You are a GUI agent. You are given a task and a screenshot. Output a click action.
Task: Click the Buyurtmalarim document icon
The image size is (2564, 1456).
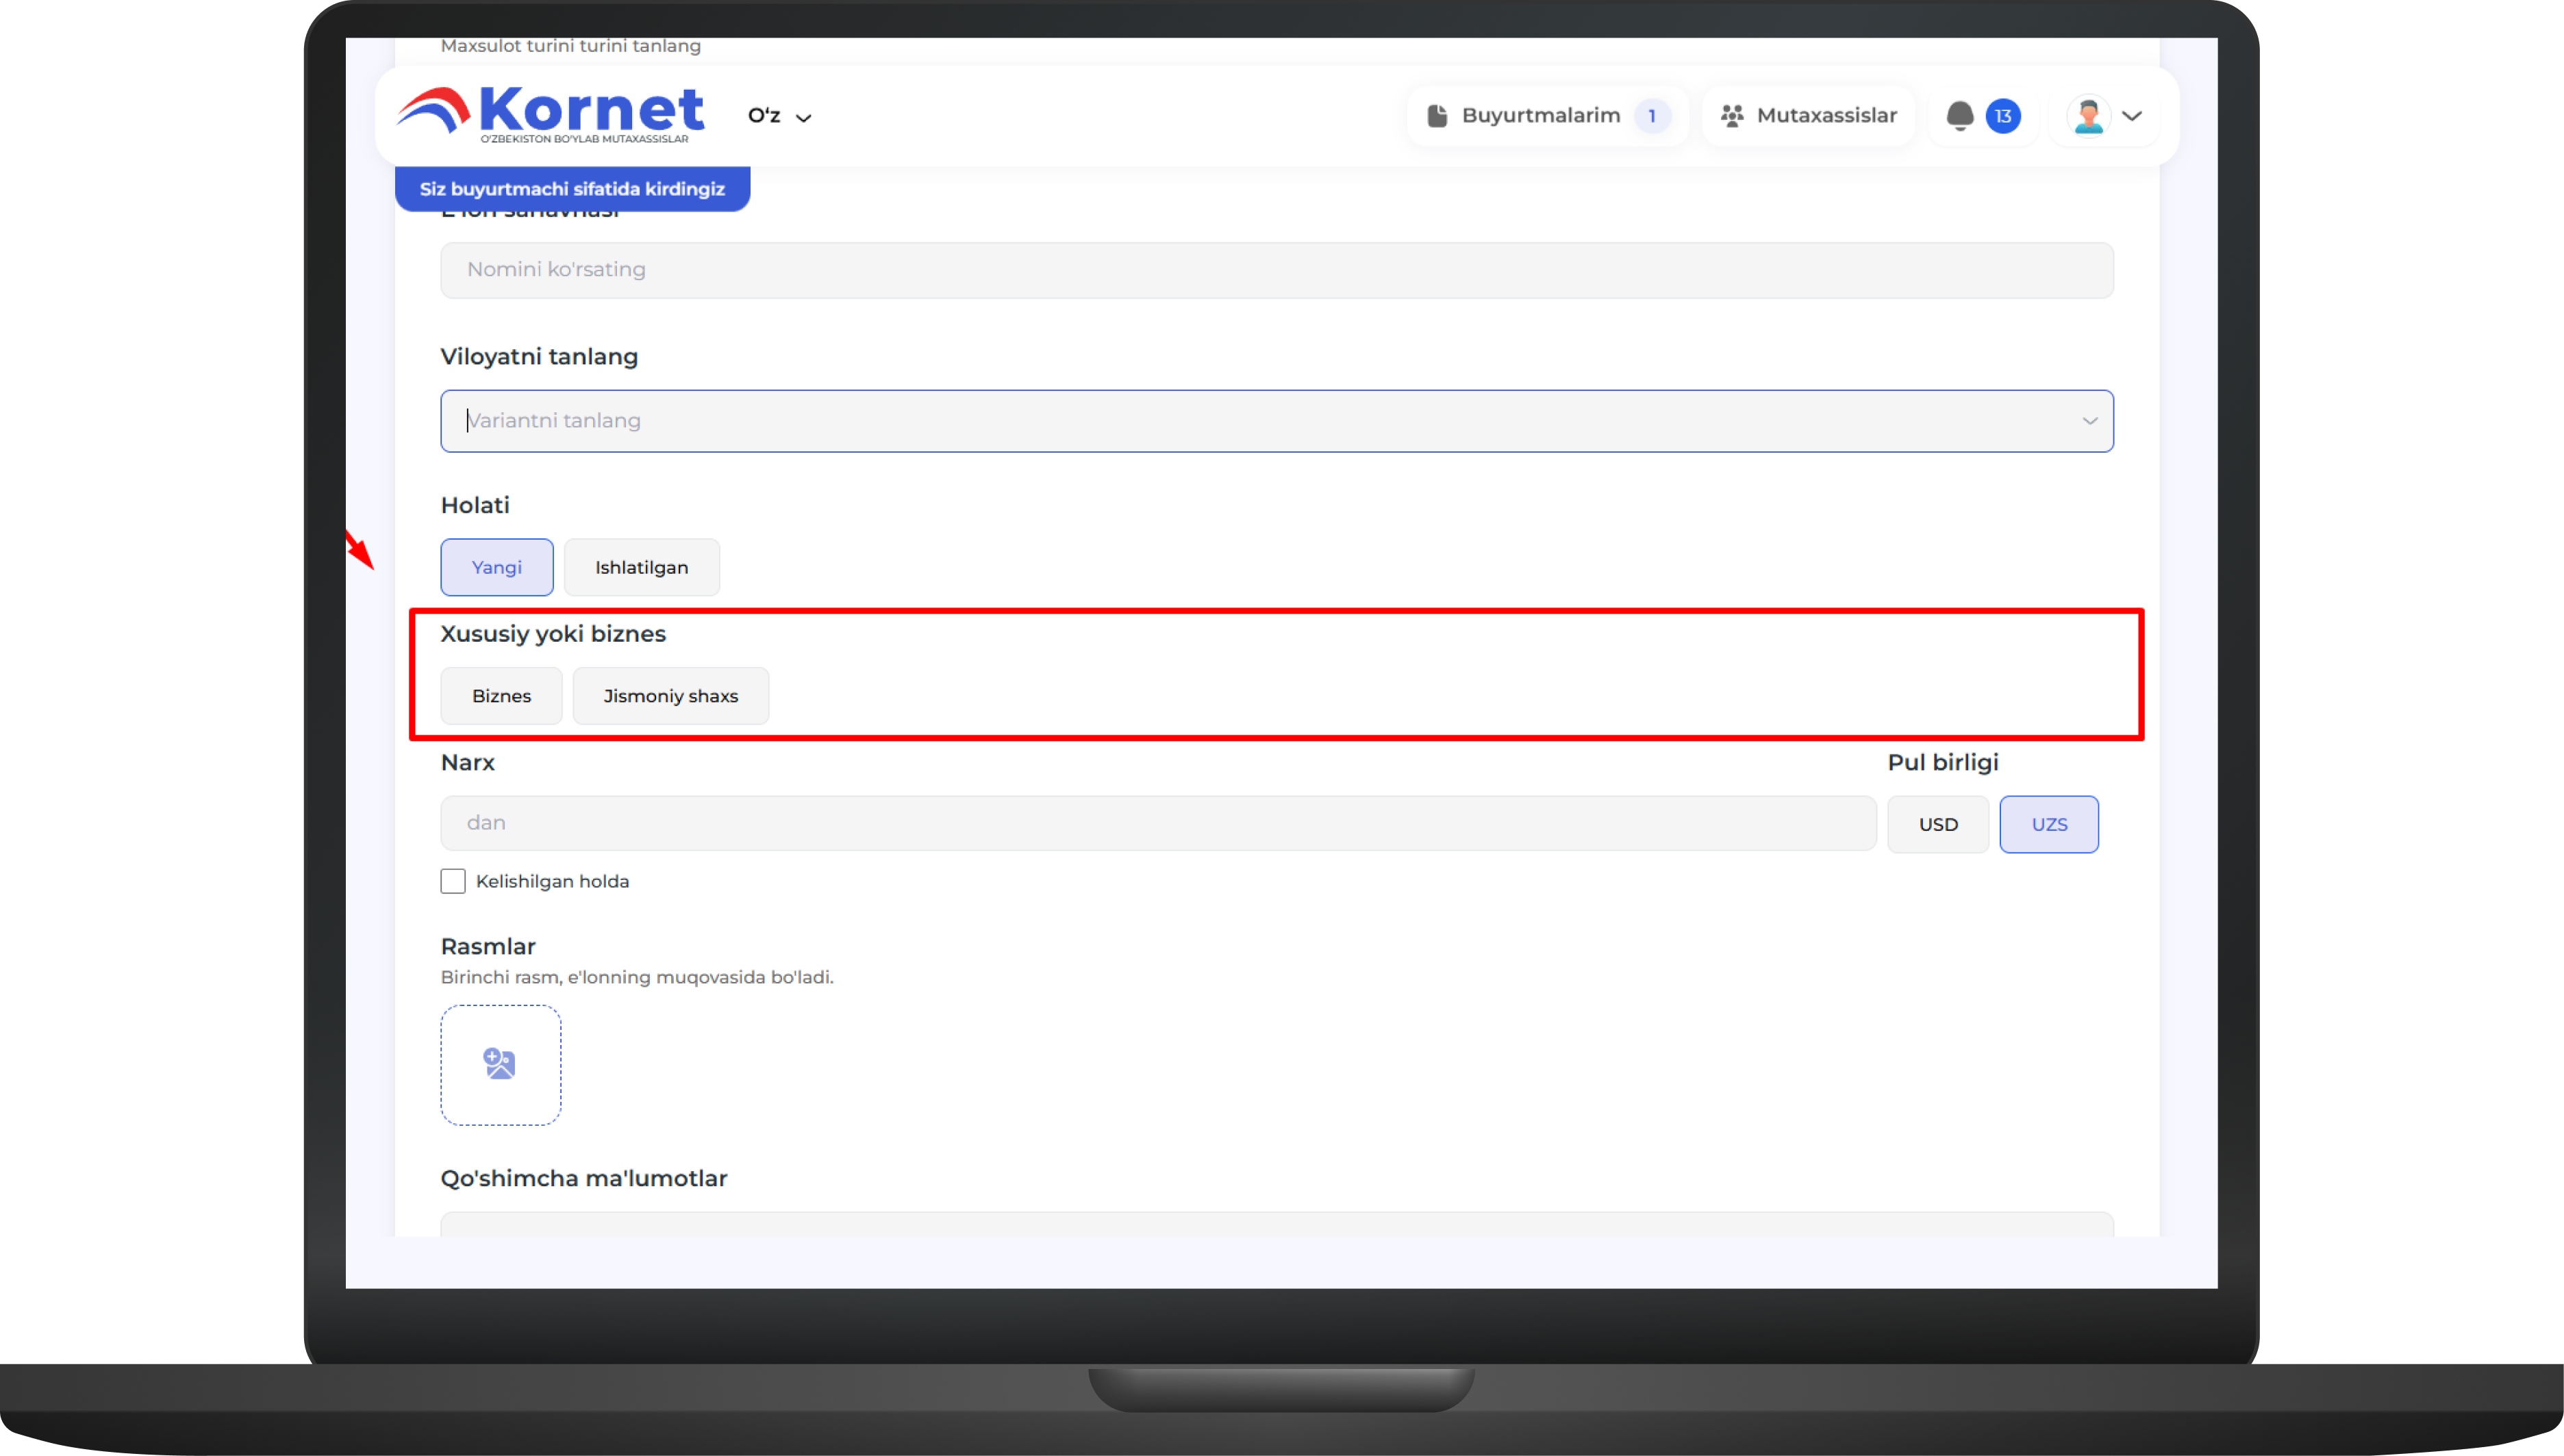coord(1437,116)
